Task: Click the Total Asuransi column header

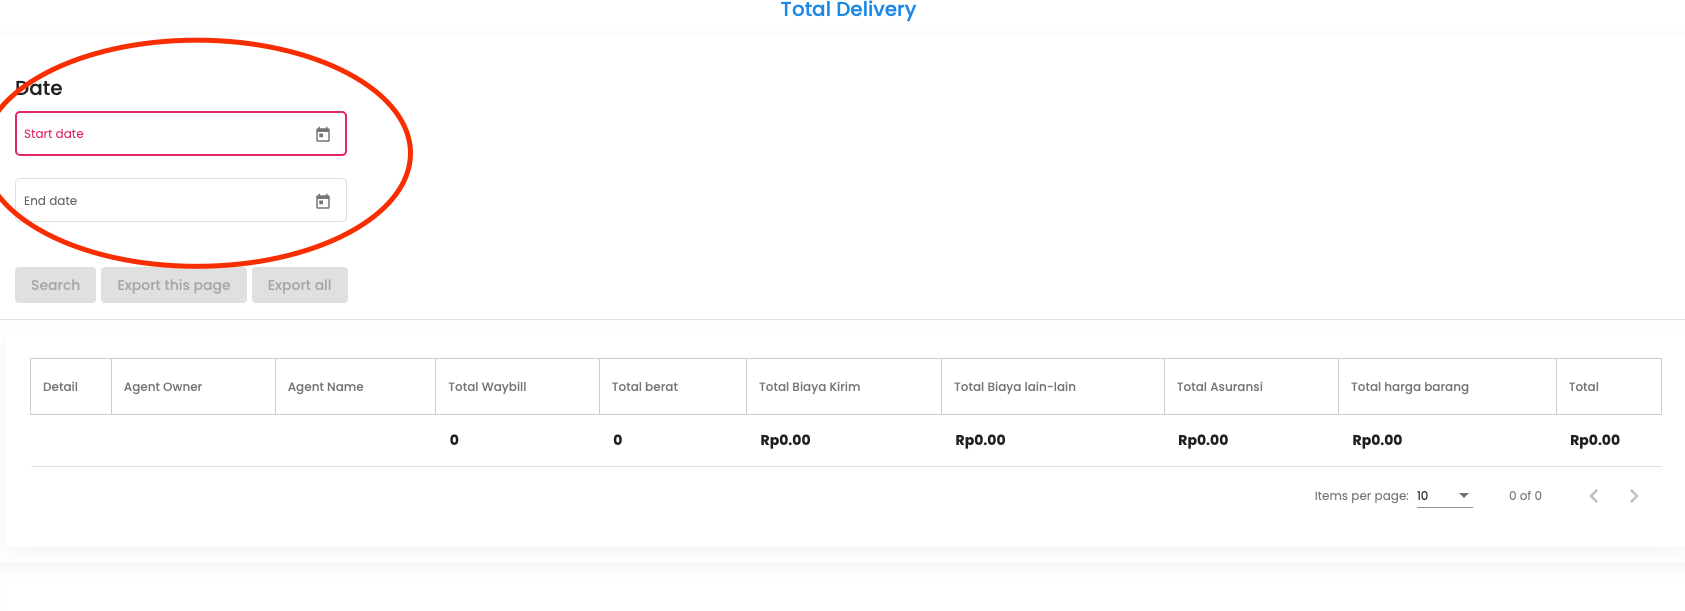Action: 1219,387
